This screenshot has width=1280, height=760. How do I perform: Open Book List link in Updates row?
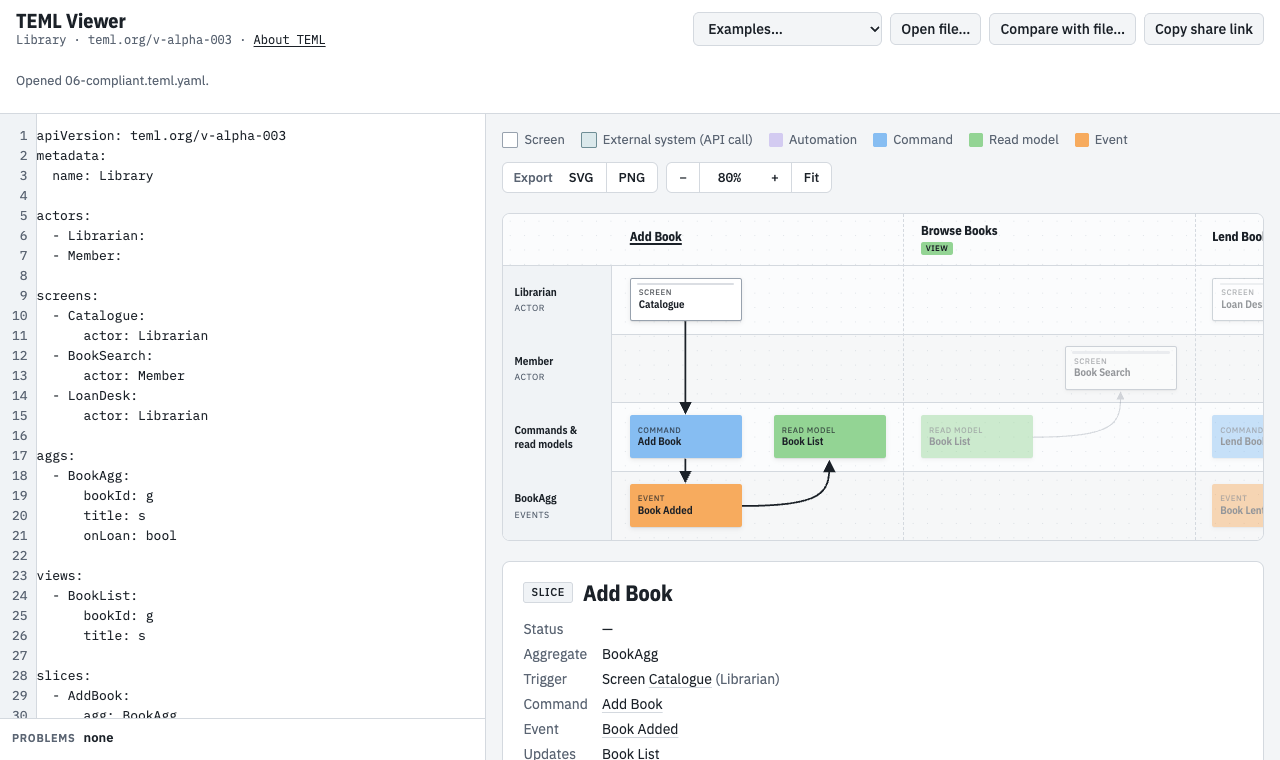631,753
